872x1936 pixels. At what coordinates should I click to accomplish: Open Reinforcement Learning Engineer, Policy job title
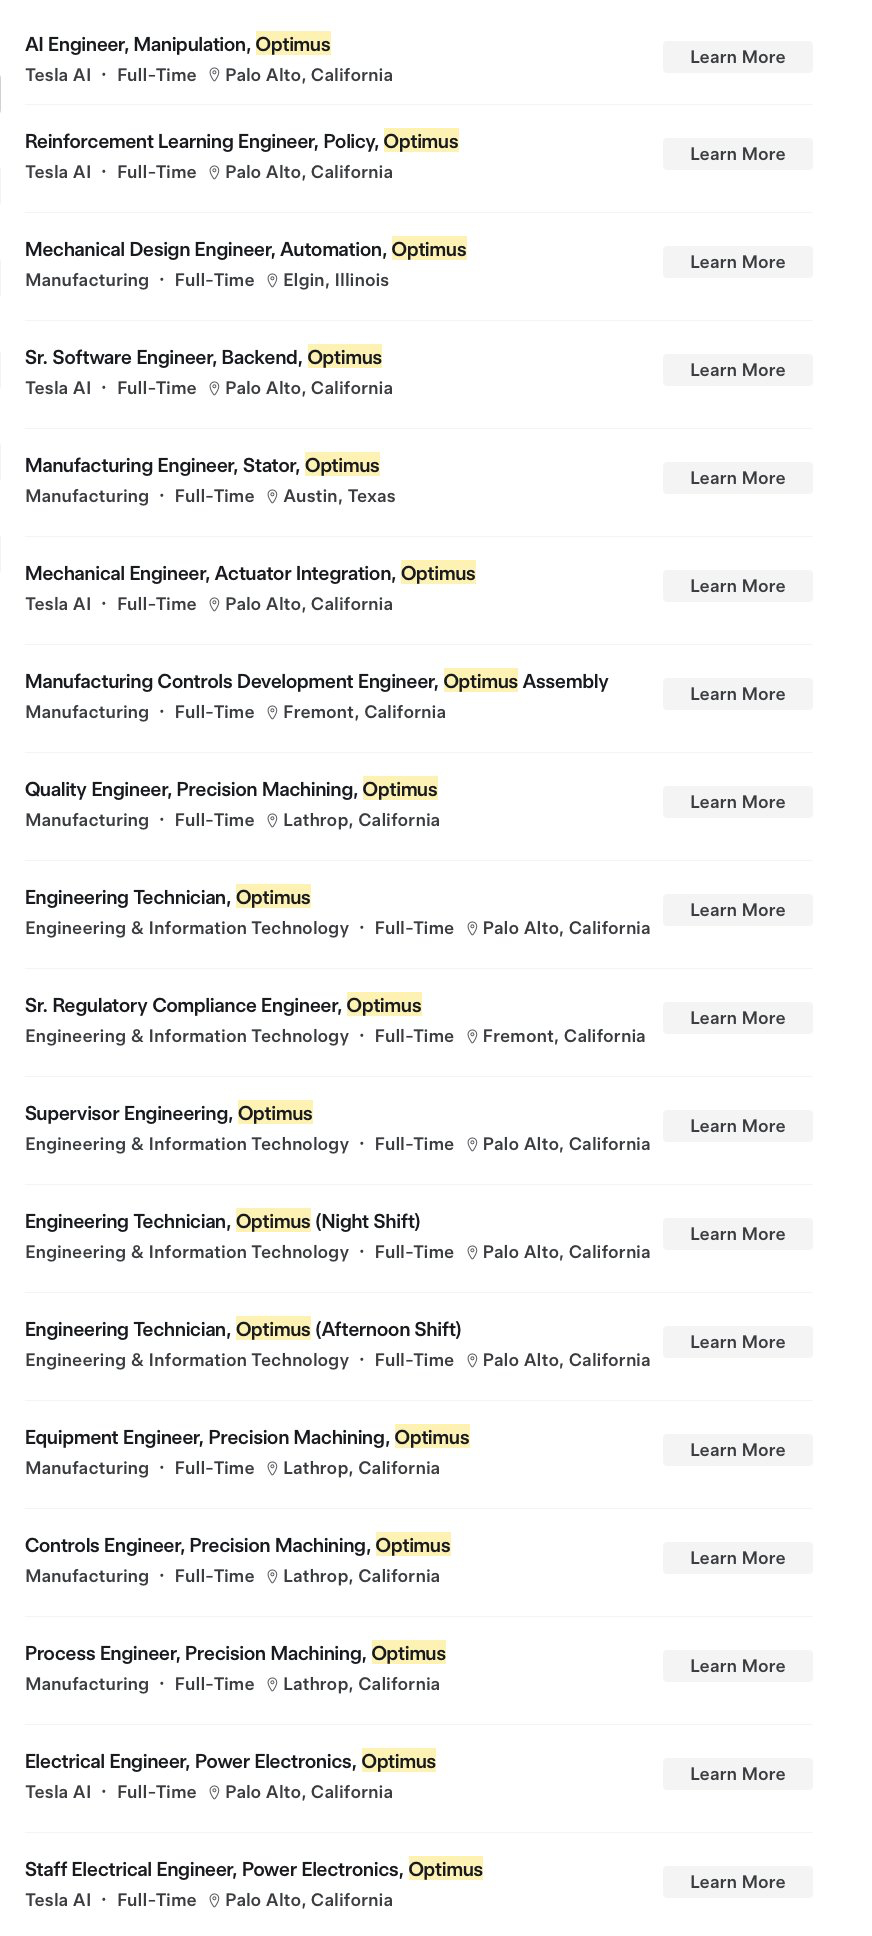click(x=241, y=141)
